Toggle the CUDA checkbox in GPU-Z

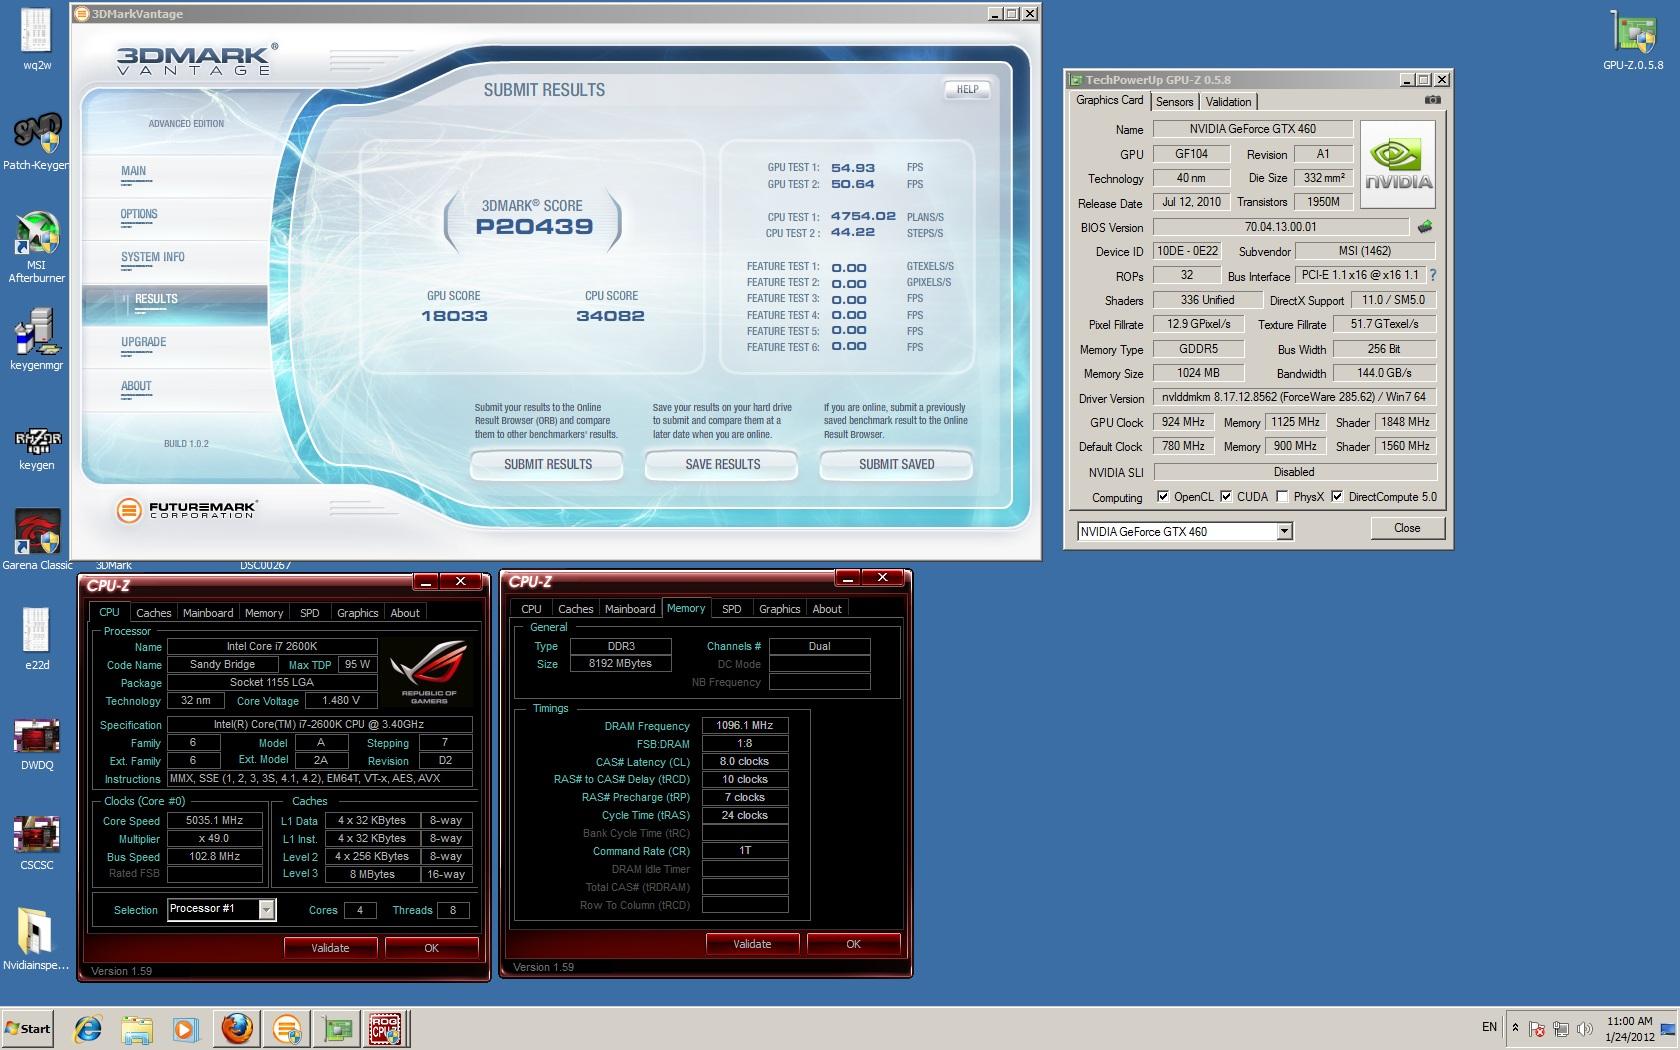coord(1226,497)
